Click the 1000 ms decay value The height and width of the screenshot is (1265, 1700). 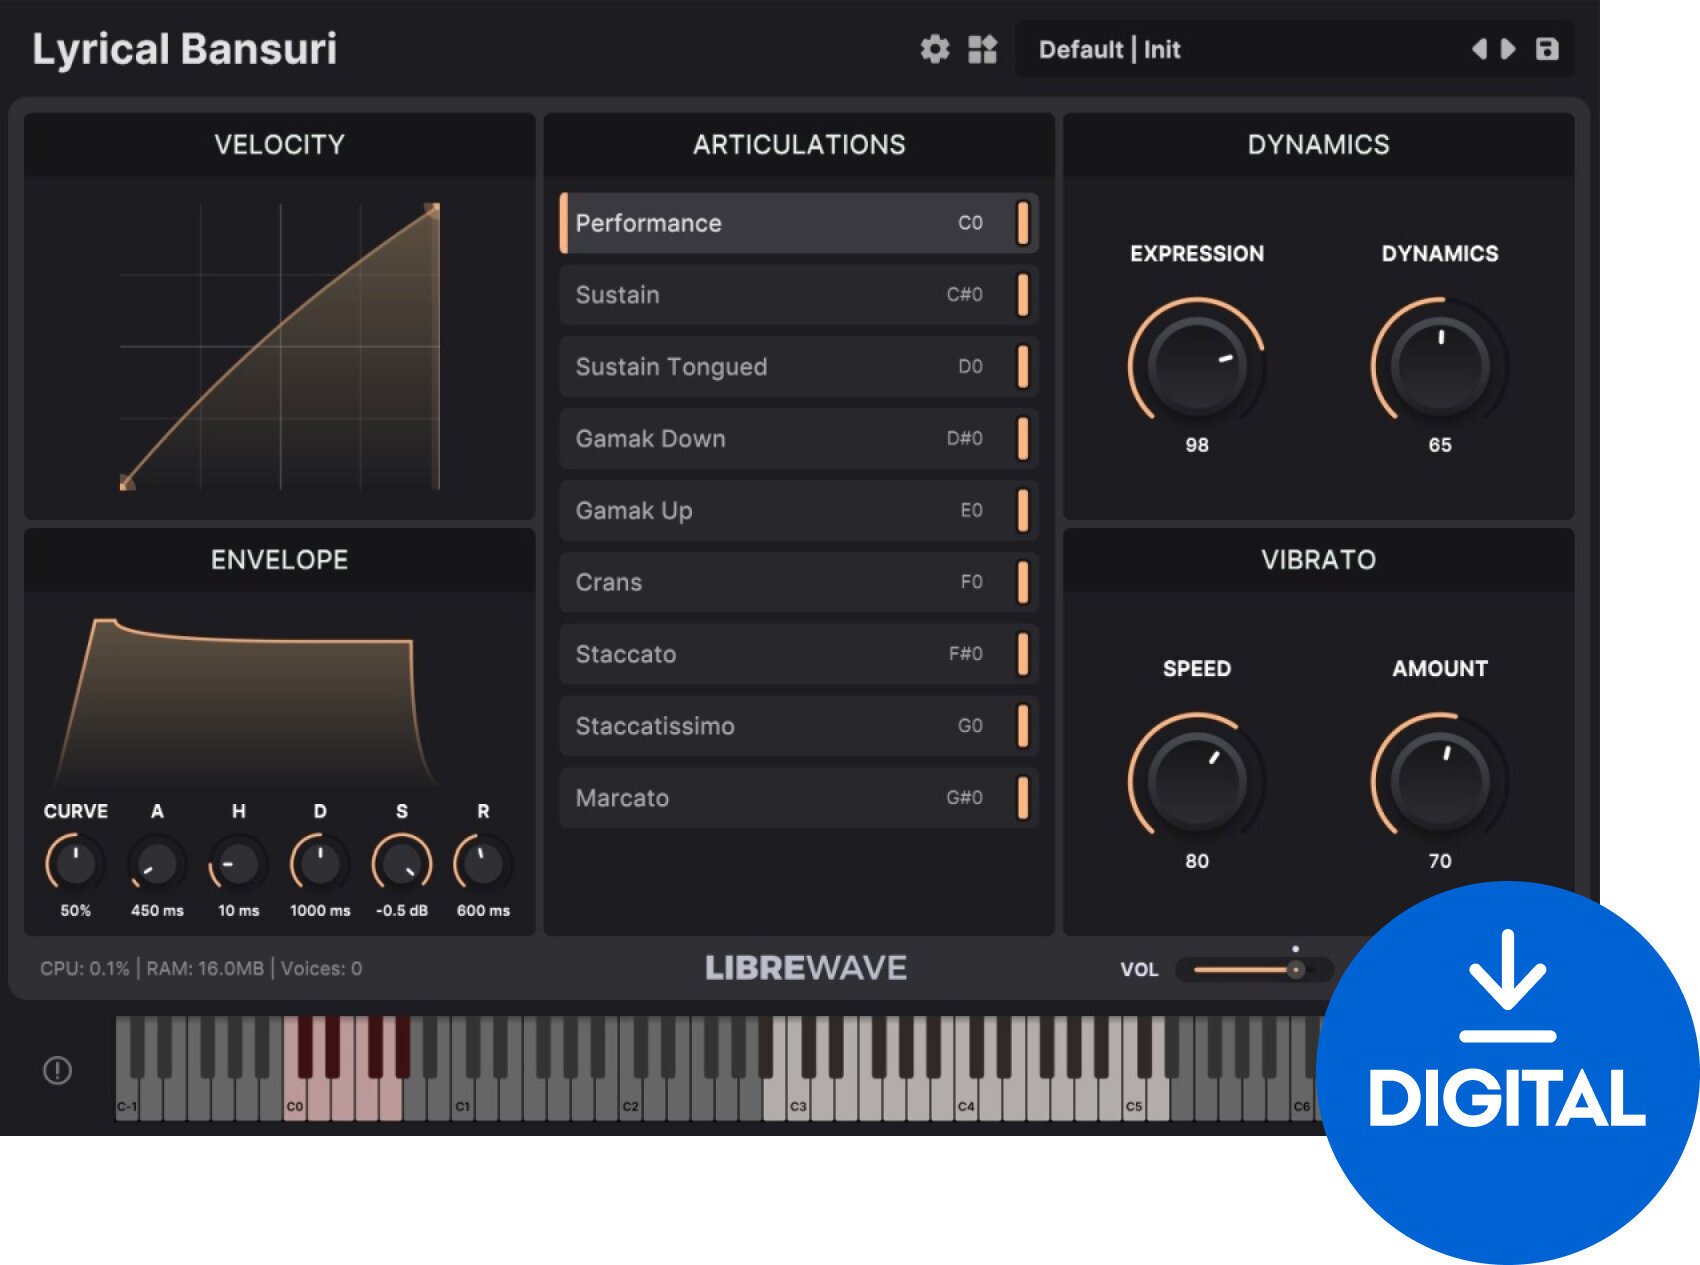(x=320, y=910)
